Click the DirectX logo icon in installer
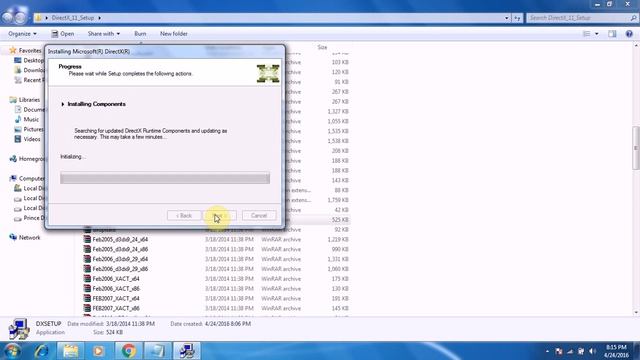The width and height of the screenshot is (640, 360). point(268,73)
